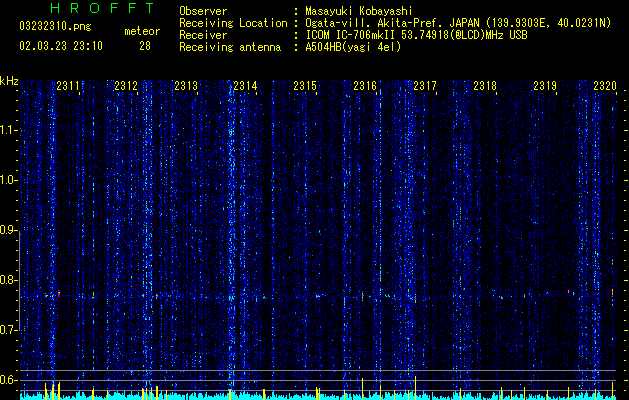Click the 2312 time marker
This screenshot has width=629, height=400.
126,86
